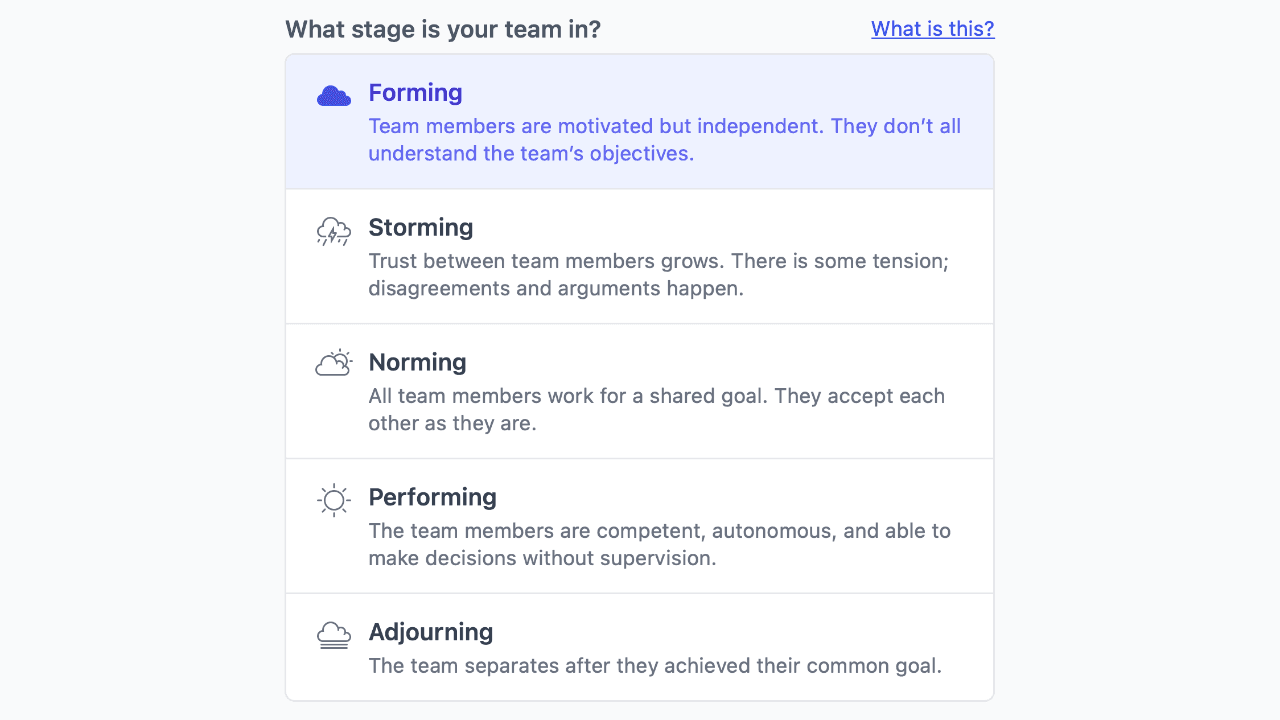Click the "What stage is your team in?" heading
This screenshot has height=720, width=1280.
(443, 29)
